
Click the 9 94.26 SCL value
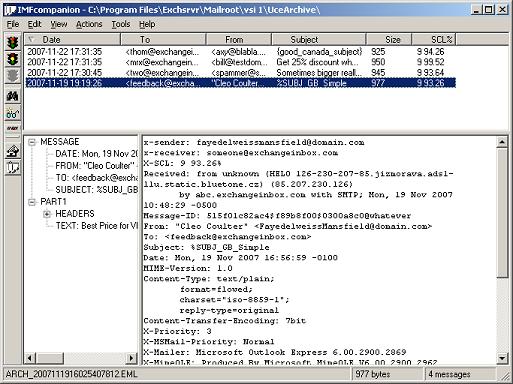(x=430, y=52)
